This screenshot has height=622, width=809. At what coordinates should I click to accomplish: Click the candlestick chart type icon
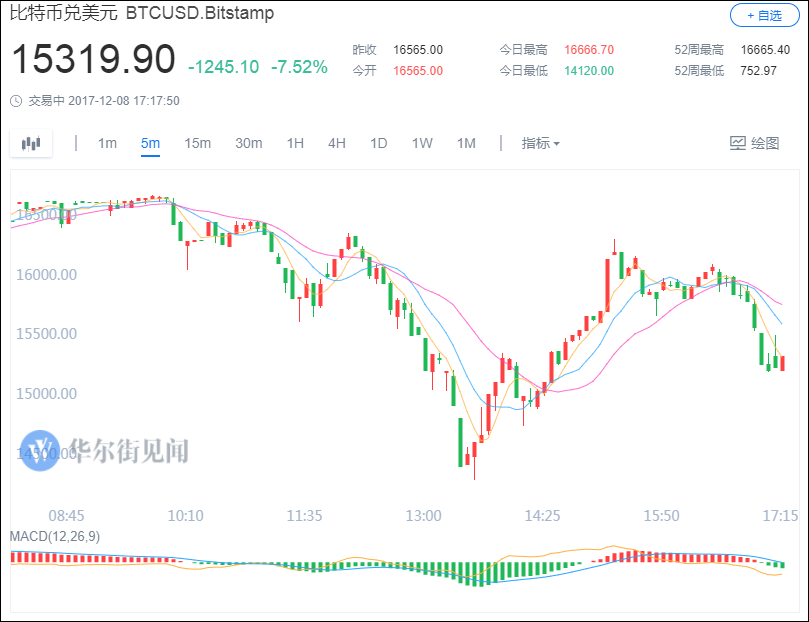[x=31, y=143]
